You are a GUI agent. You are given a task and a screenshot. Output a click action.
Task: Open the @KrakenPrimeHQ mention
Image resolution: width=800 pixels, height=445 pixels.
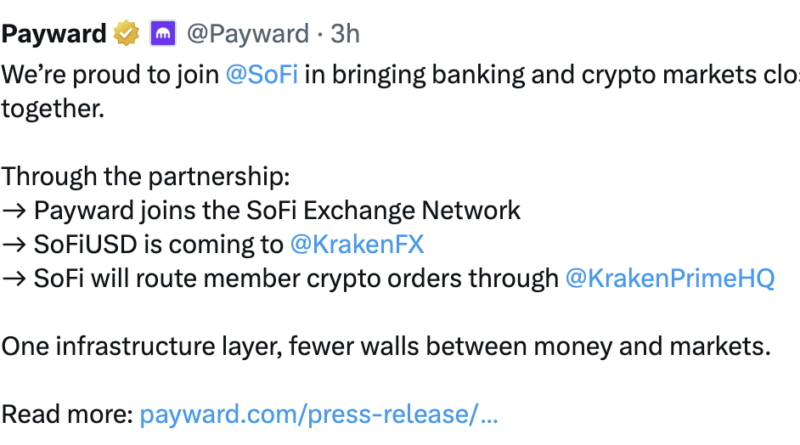tap(670, 279)
